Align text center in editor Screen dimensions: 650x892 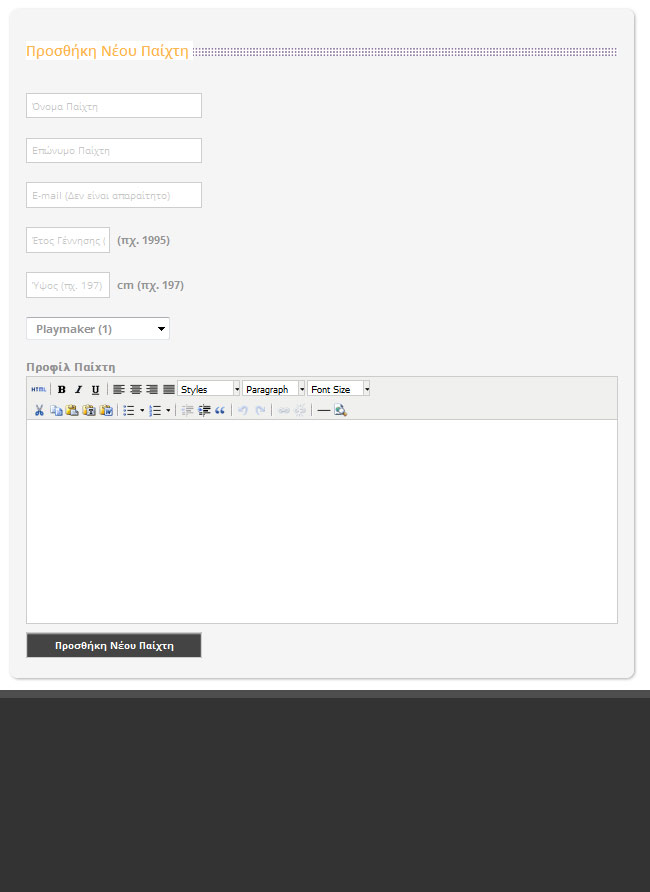pos(135,389)
